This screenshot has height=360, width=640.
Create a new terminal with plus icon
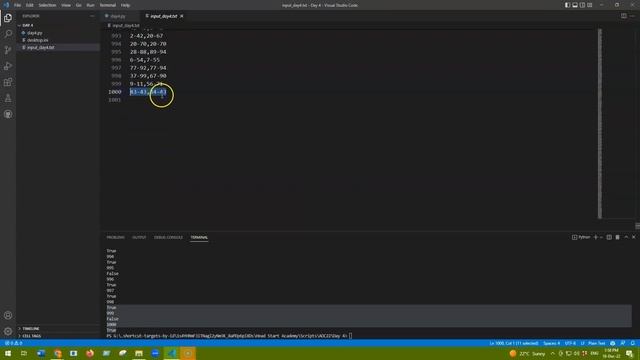coord(596,237)
